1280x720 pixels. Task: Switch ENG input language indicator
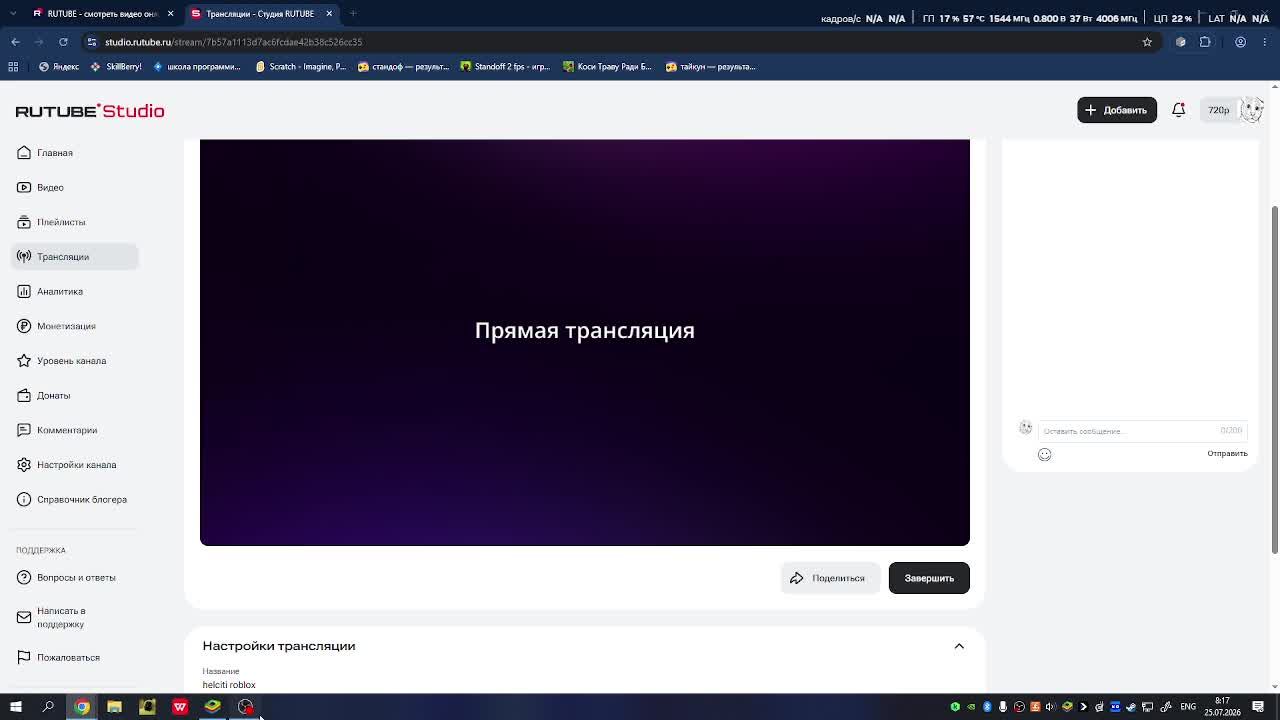(1188, 707)
